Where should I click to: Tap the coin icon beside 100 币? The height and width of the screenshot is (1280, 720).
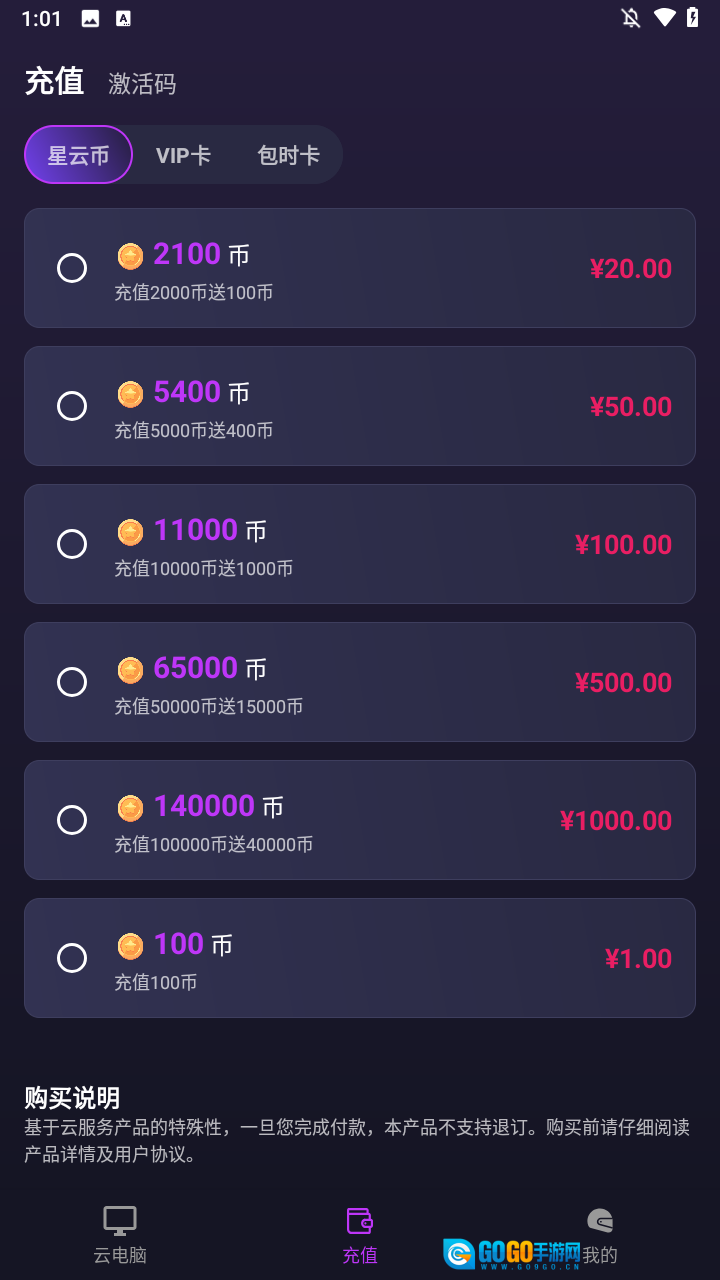click(131, 946)
